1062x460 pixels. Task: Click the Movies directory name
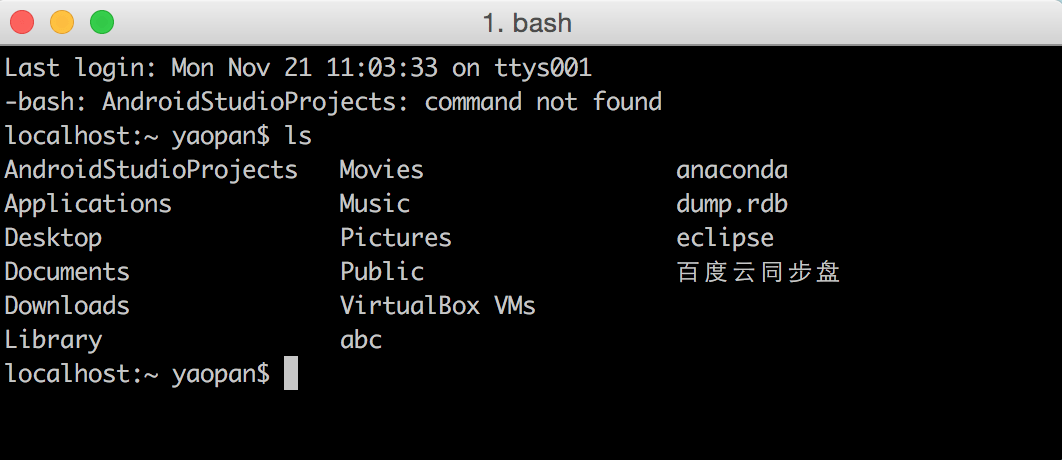pos(381,170)
